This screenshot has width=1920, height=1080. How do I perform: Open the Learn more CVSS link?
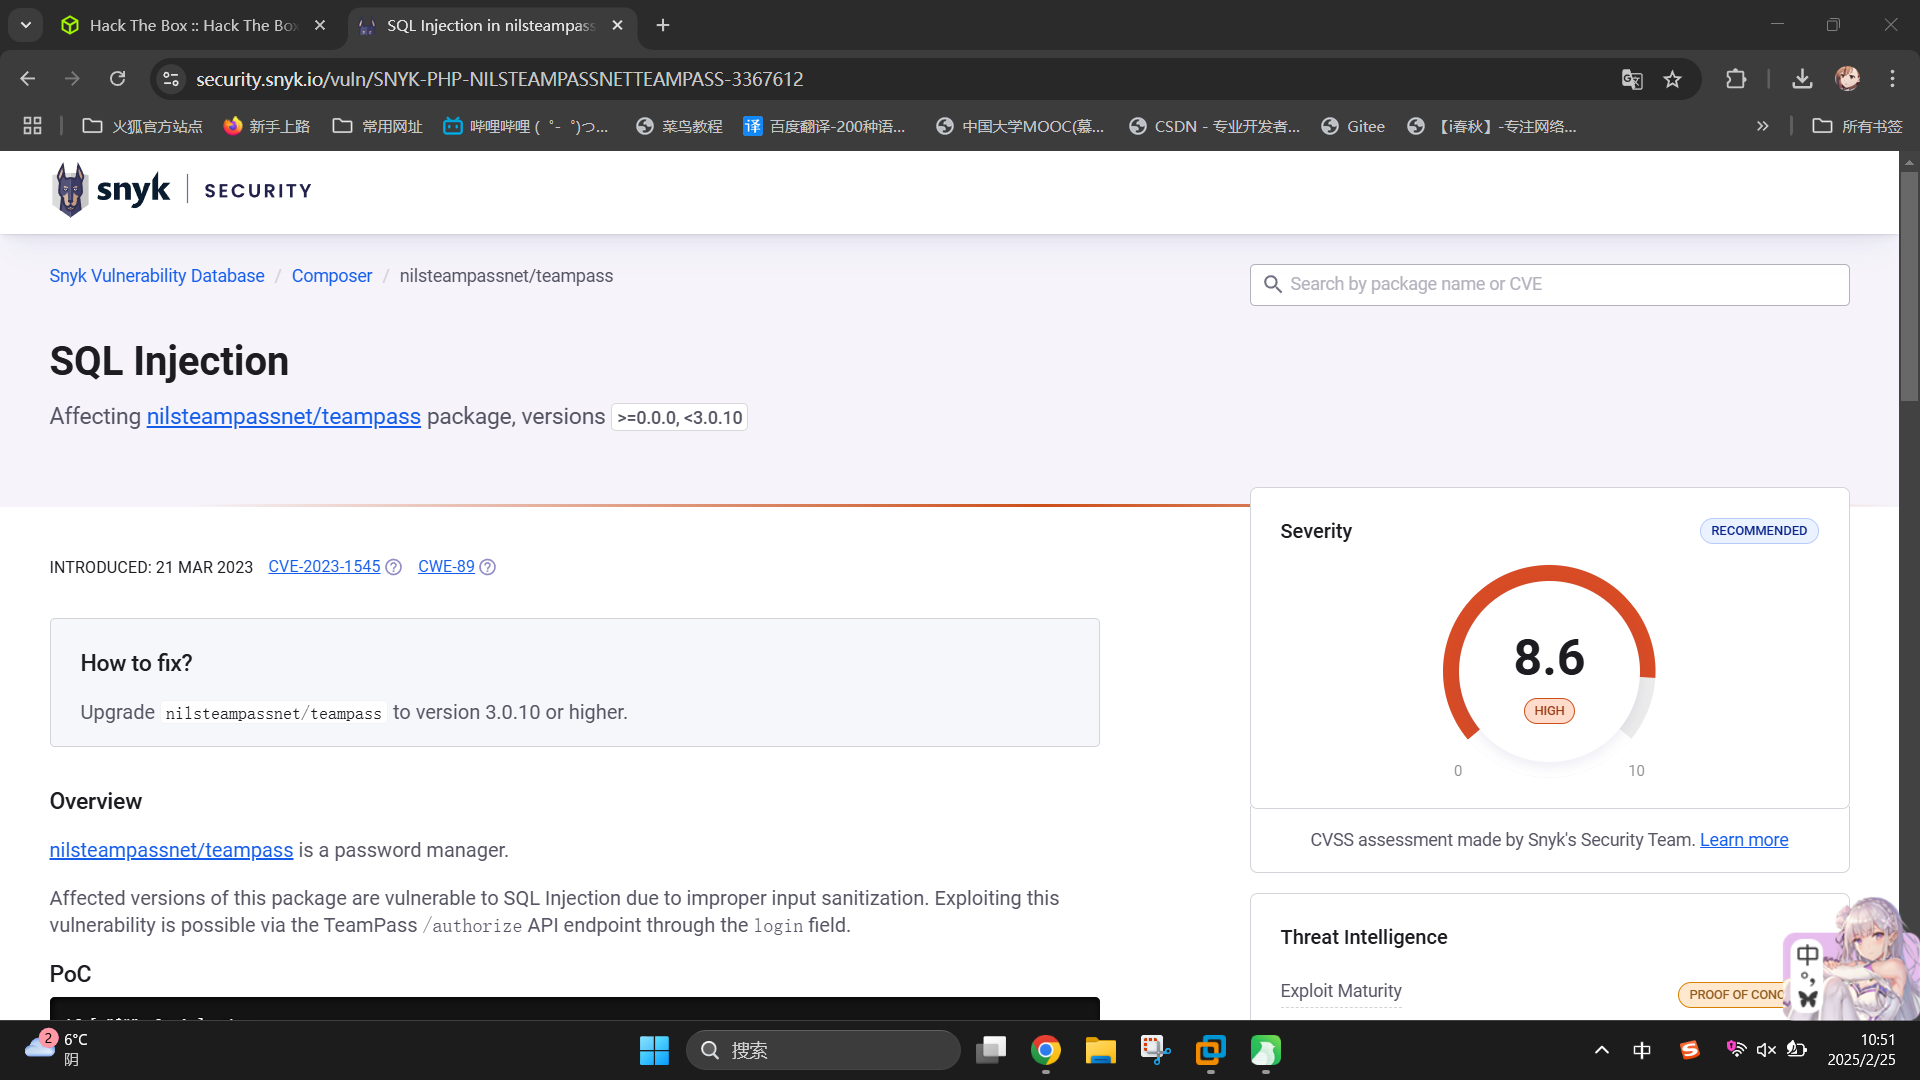tap(1744, 840)
